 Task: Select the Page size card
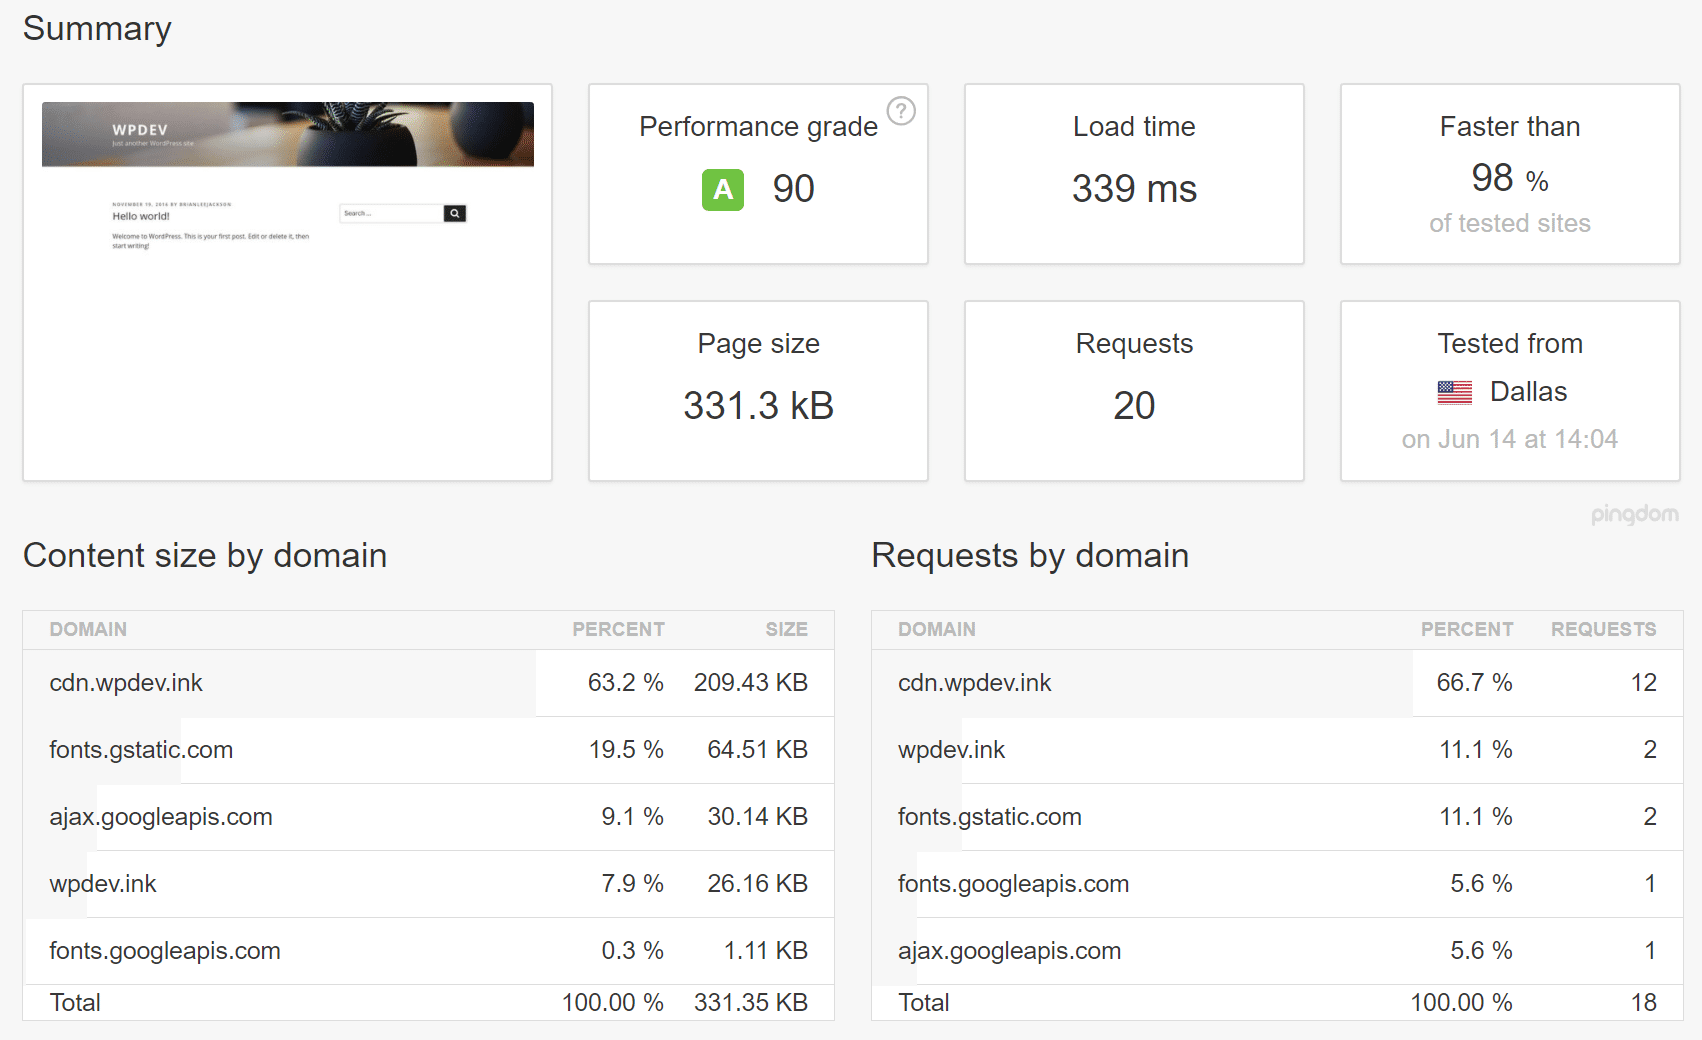point(757,390)
